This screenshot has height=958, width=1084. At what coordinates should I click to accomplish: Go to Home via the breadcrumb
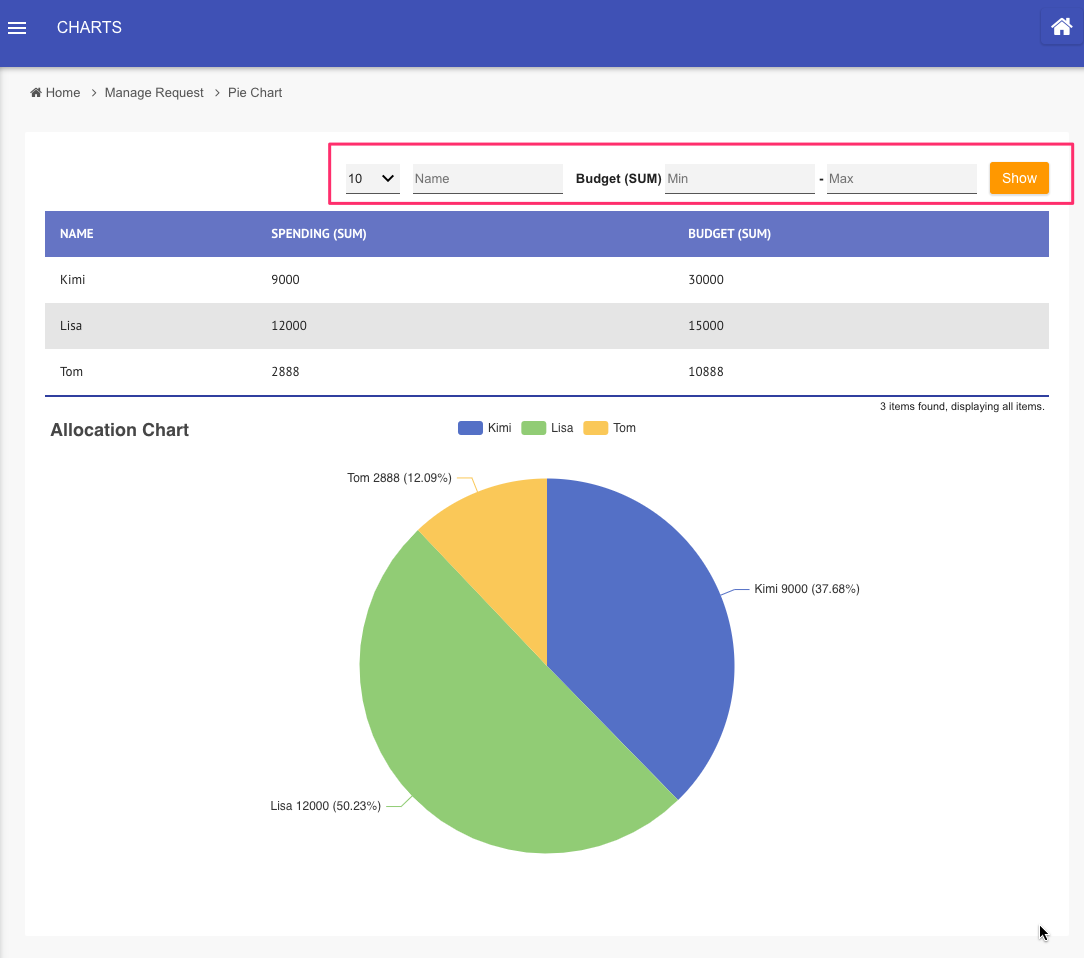pyautogui.click(x=55, y=93)
